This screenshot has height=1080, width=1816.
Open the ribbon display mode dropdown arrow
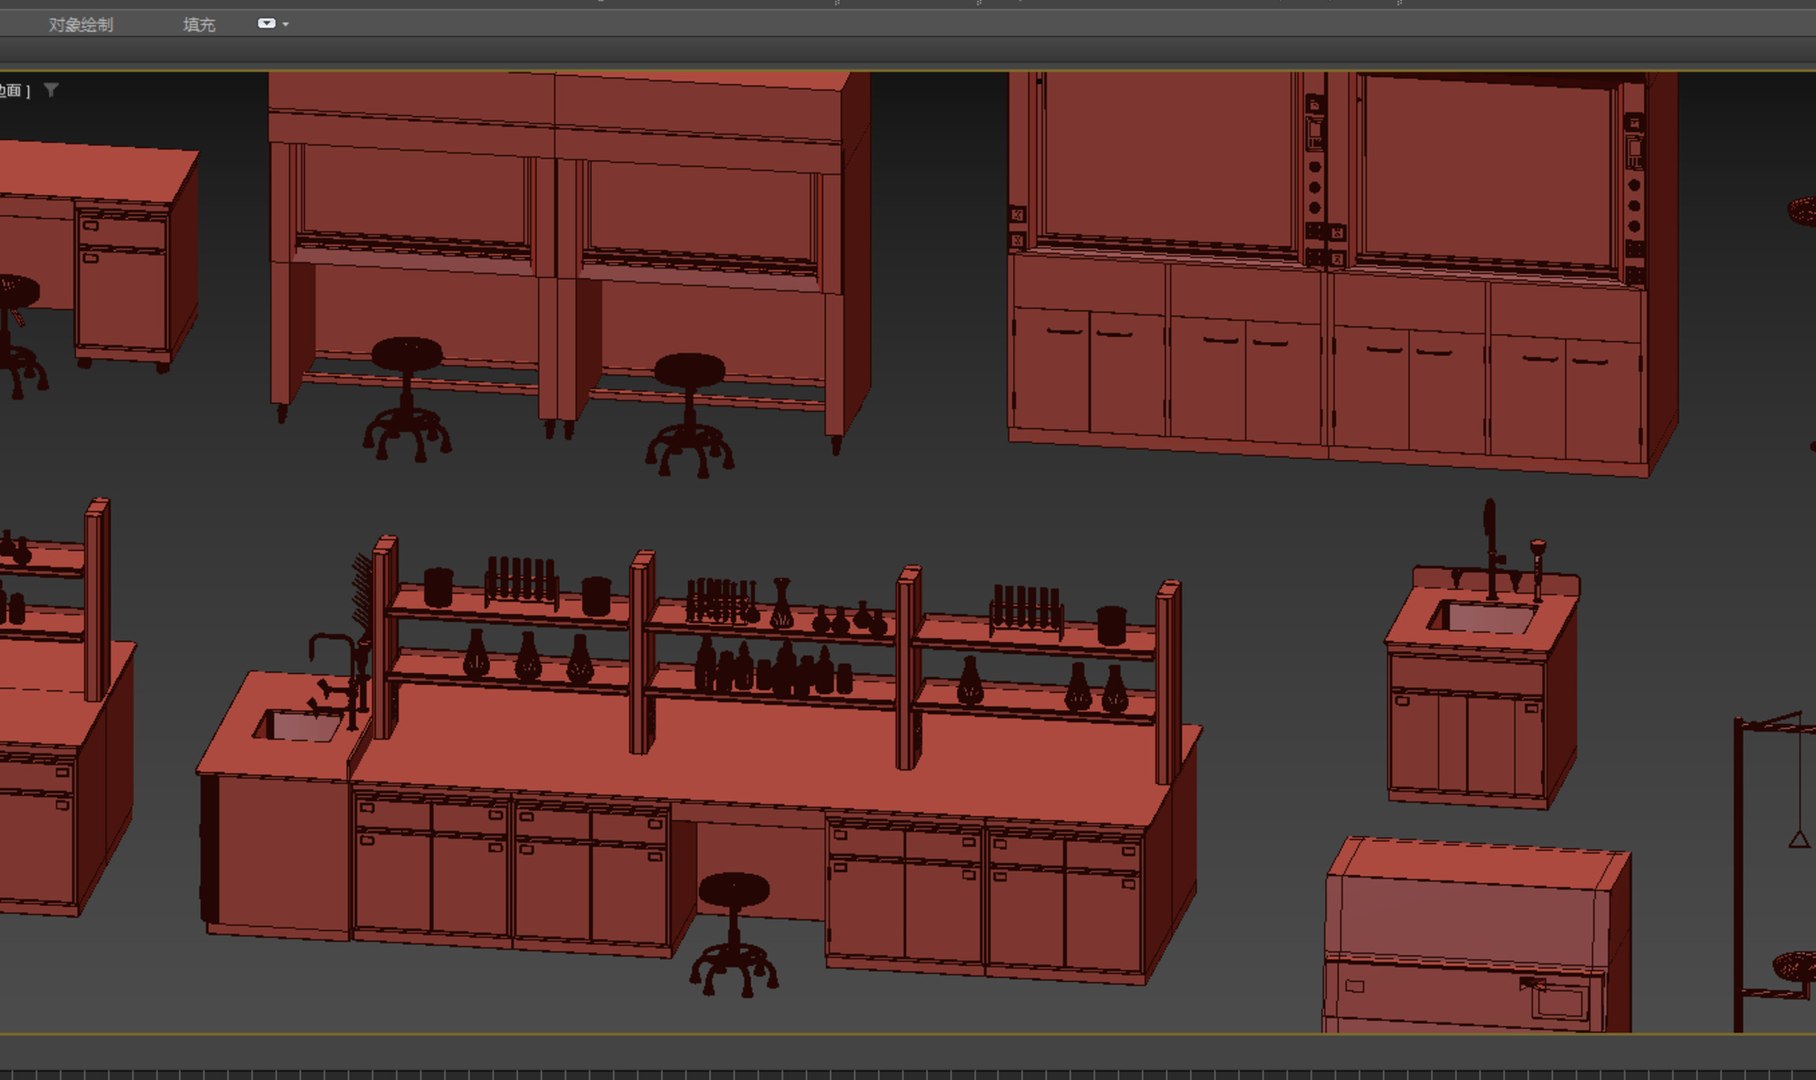point(286,24)
